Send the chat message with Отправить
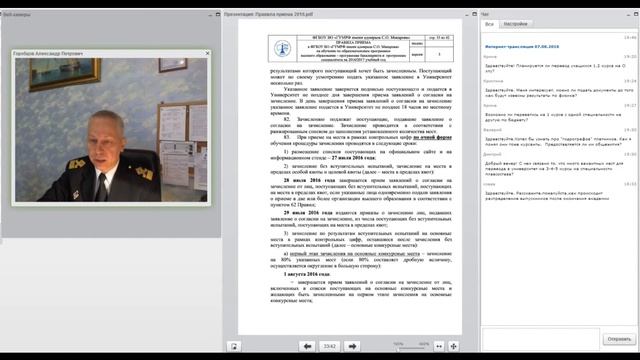Image resolution: width=640 pixels, height=360 pixels. [619, 339]
